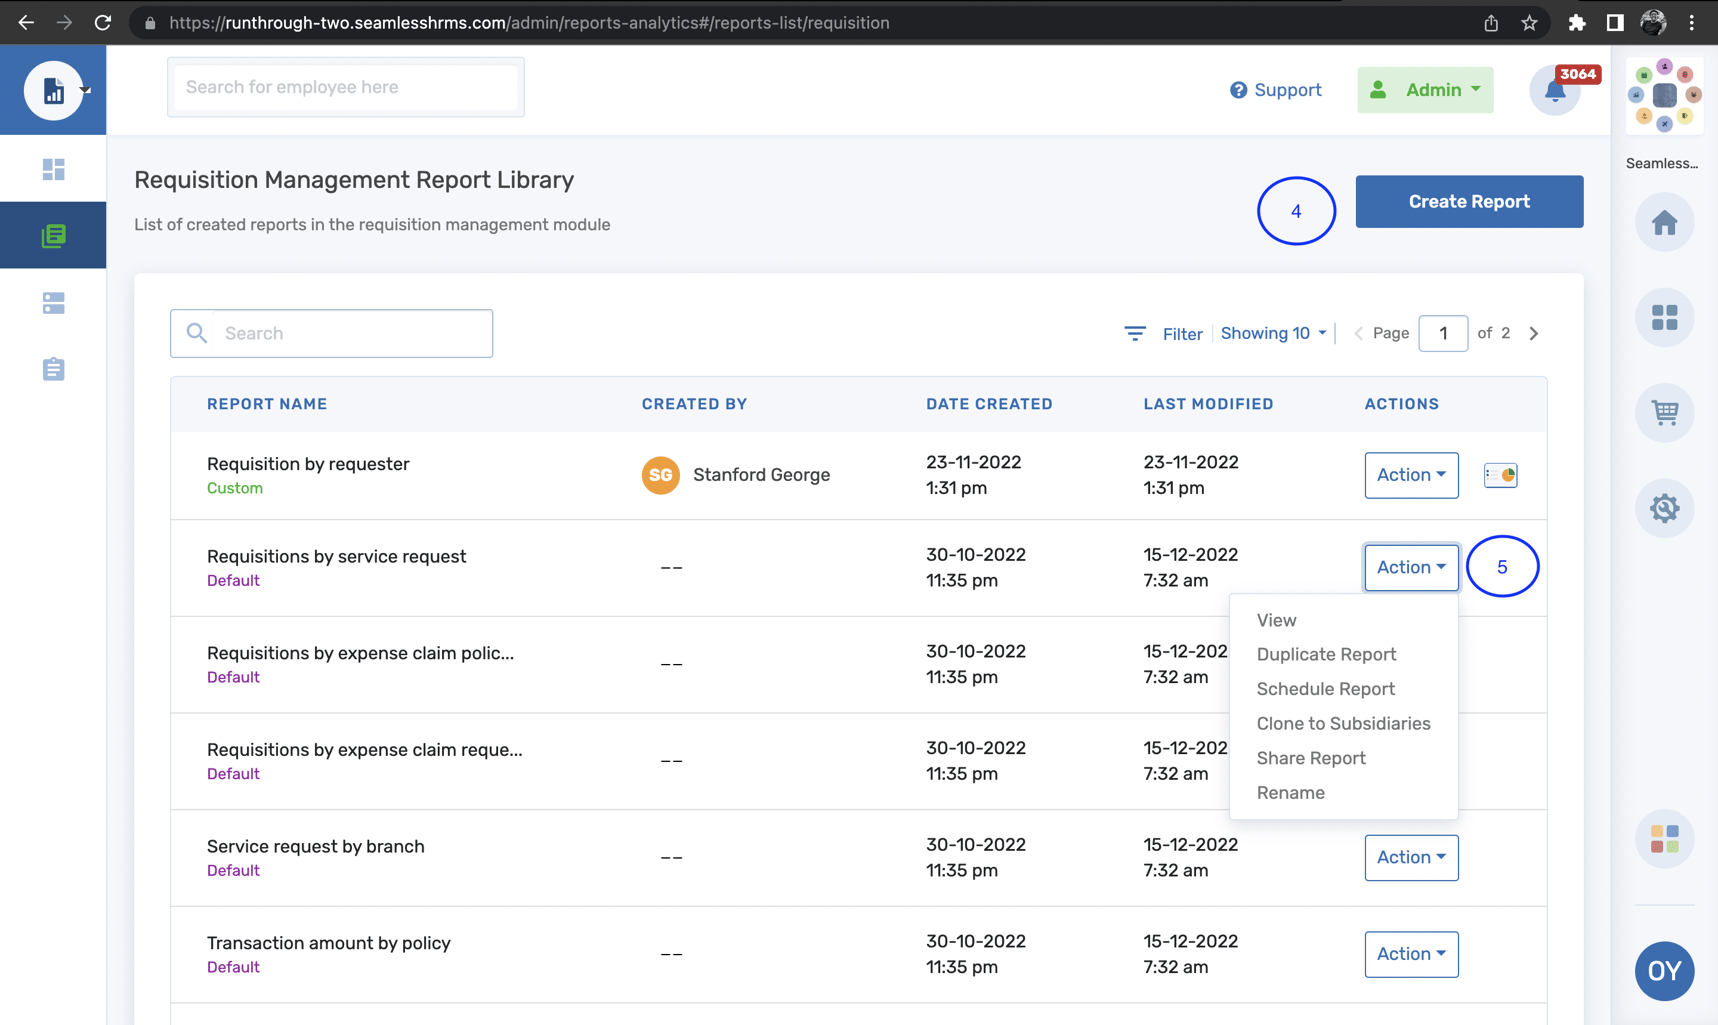Open the shopping cart icon in right panel
The height and width of the screenshot is (1025, 1718).
click(x=1664, y=412)
